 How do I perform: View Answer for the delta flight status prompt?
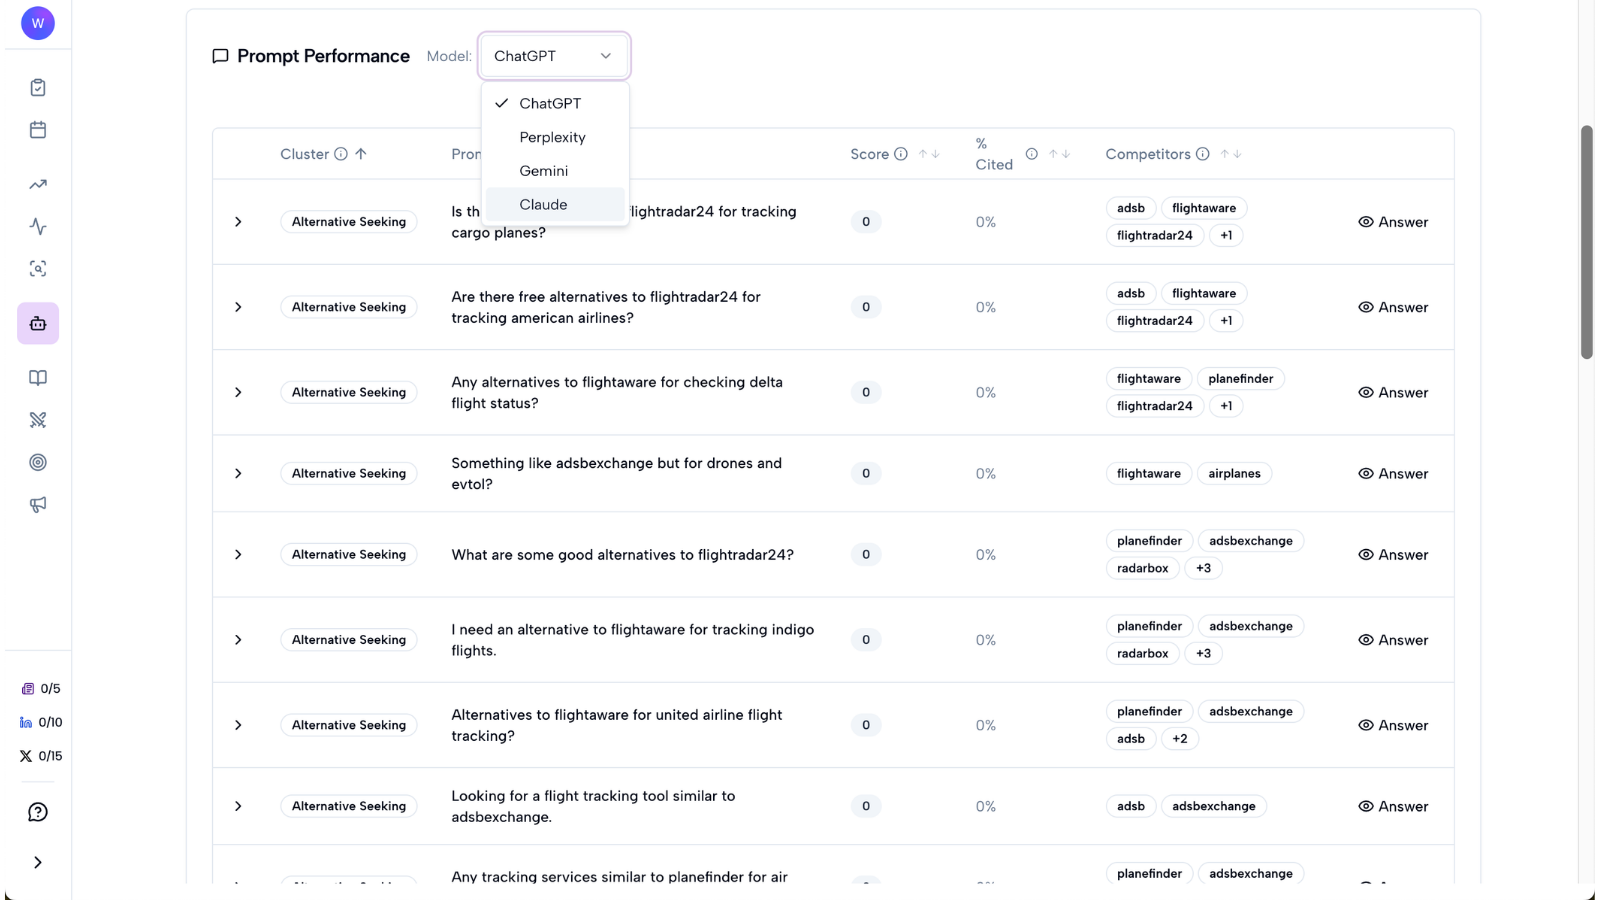point(1393,392)
